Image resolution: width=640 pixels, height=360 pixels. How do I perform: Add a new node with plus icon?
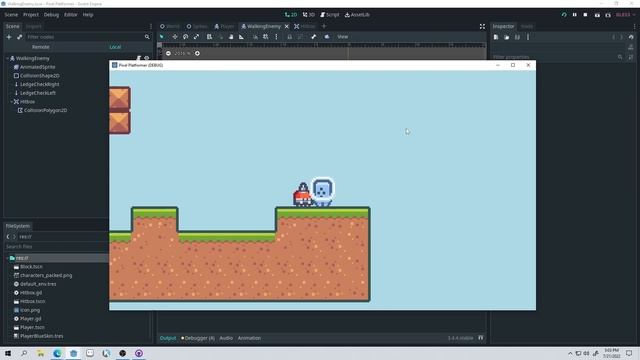click(x=9, y=37)
